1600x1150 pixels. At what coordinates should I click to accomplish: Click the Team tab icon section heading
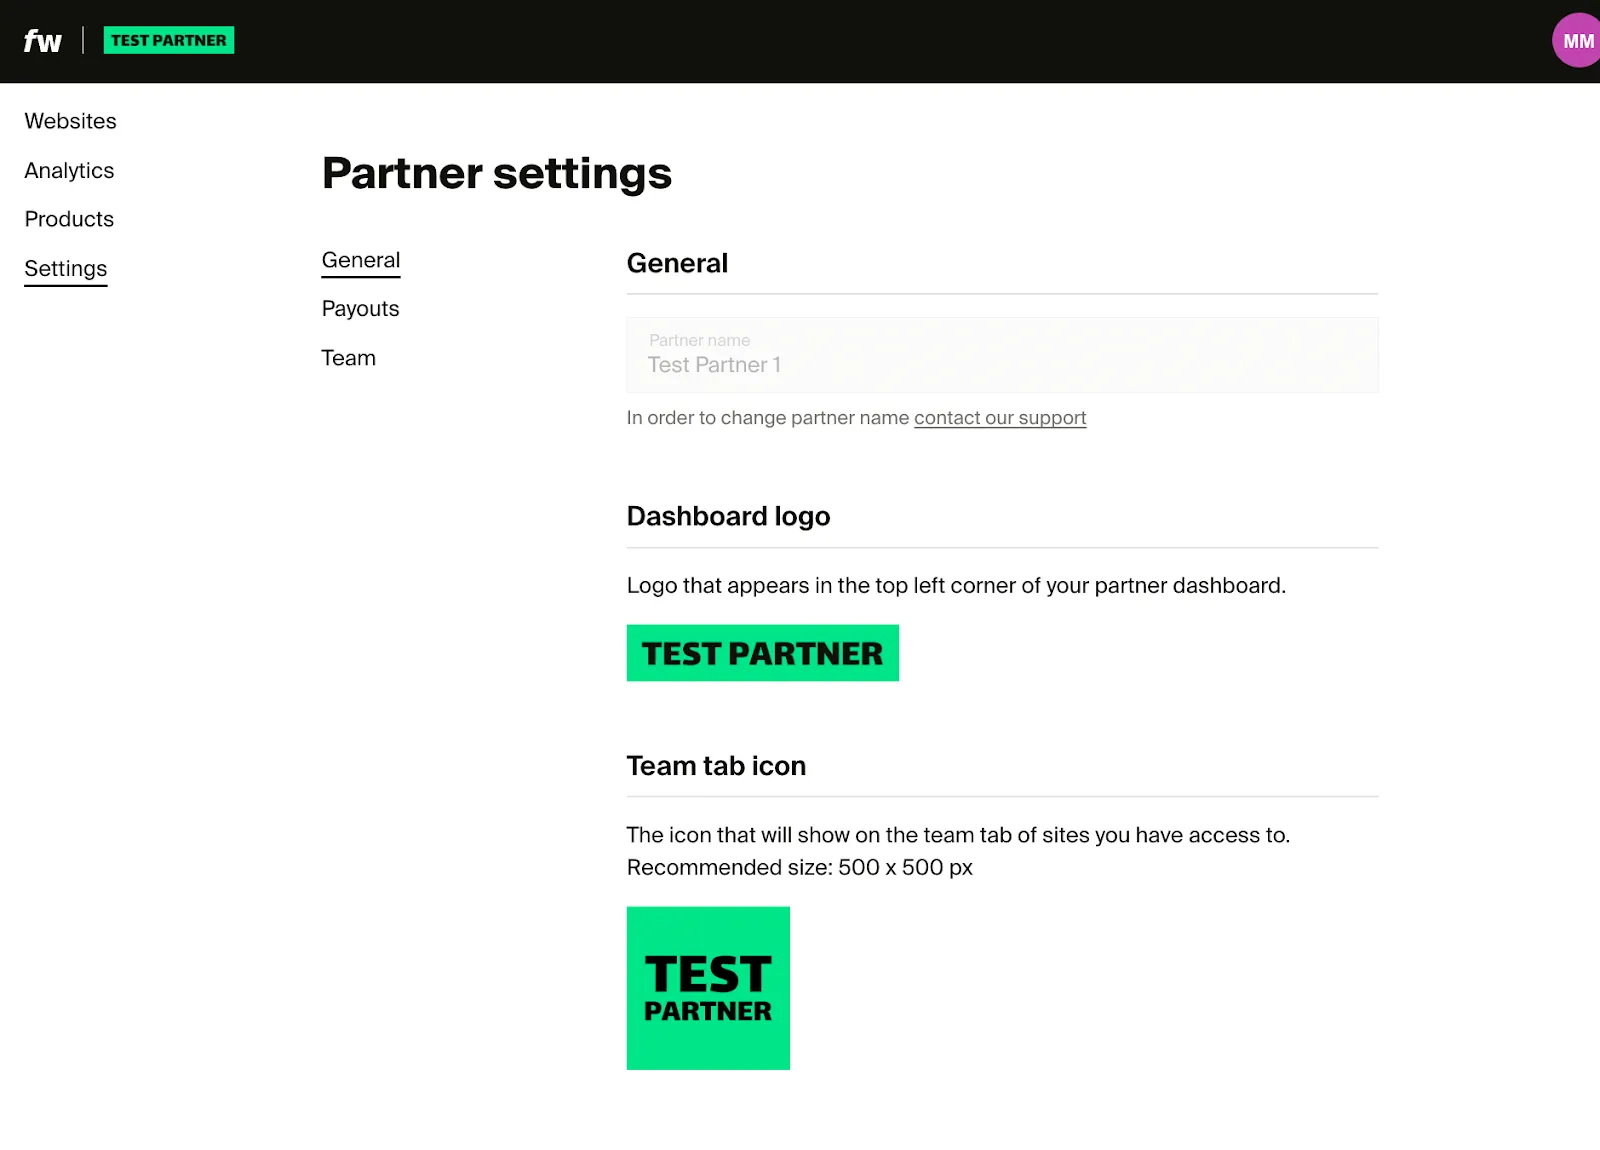click(716, 766)
